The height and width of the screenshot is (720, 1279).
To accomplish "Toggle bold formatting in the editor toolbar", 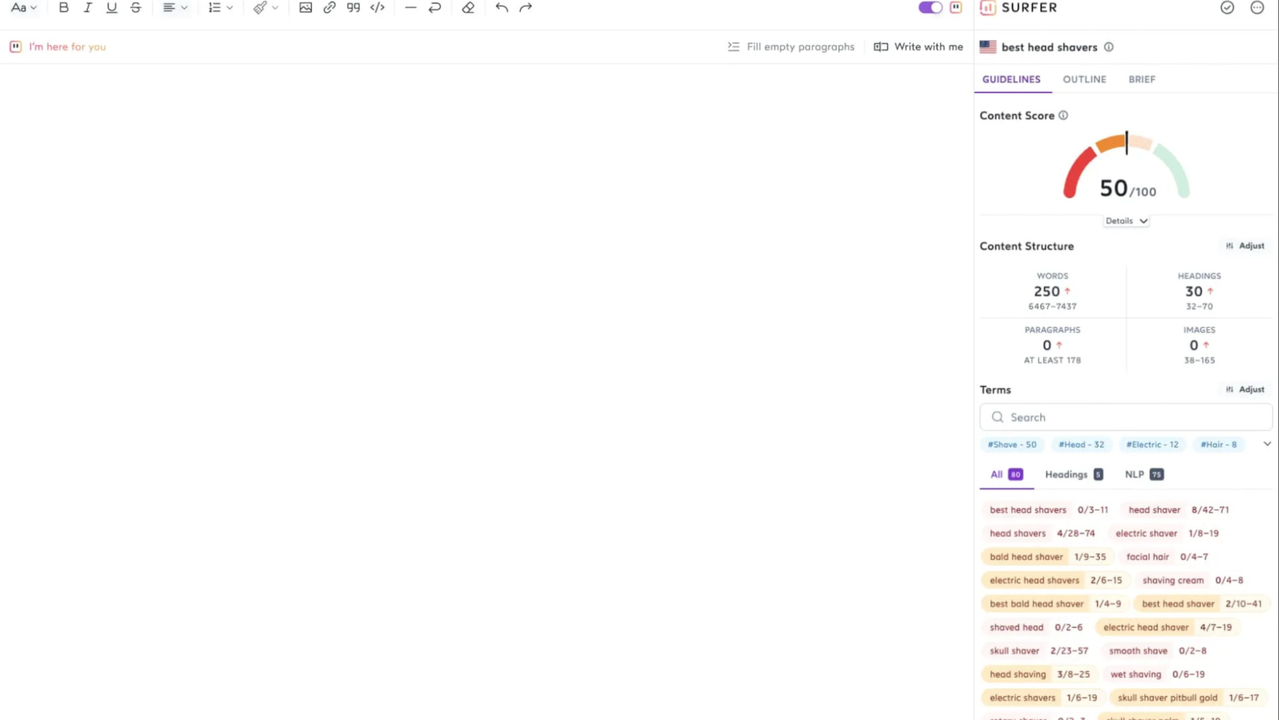I will coord(63,8).
